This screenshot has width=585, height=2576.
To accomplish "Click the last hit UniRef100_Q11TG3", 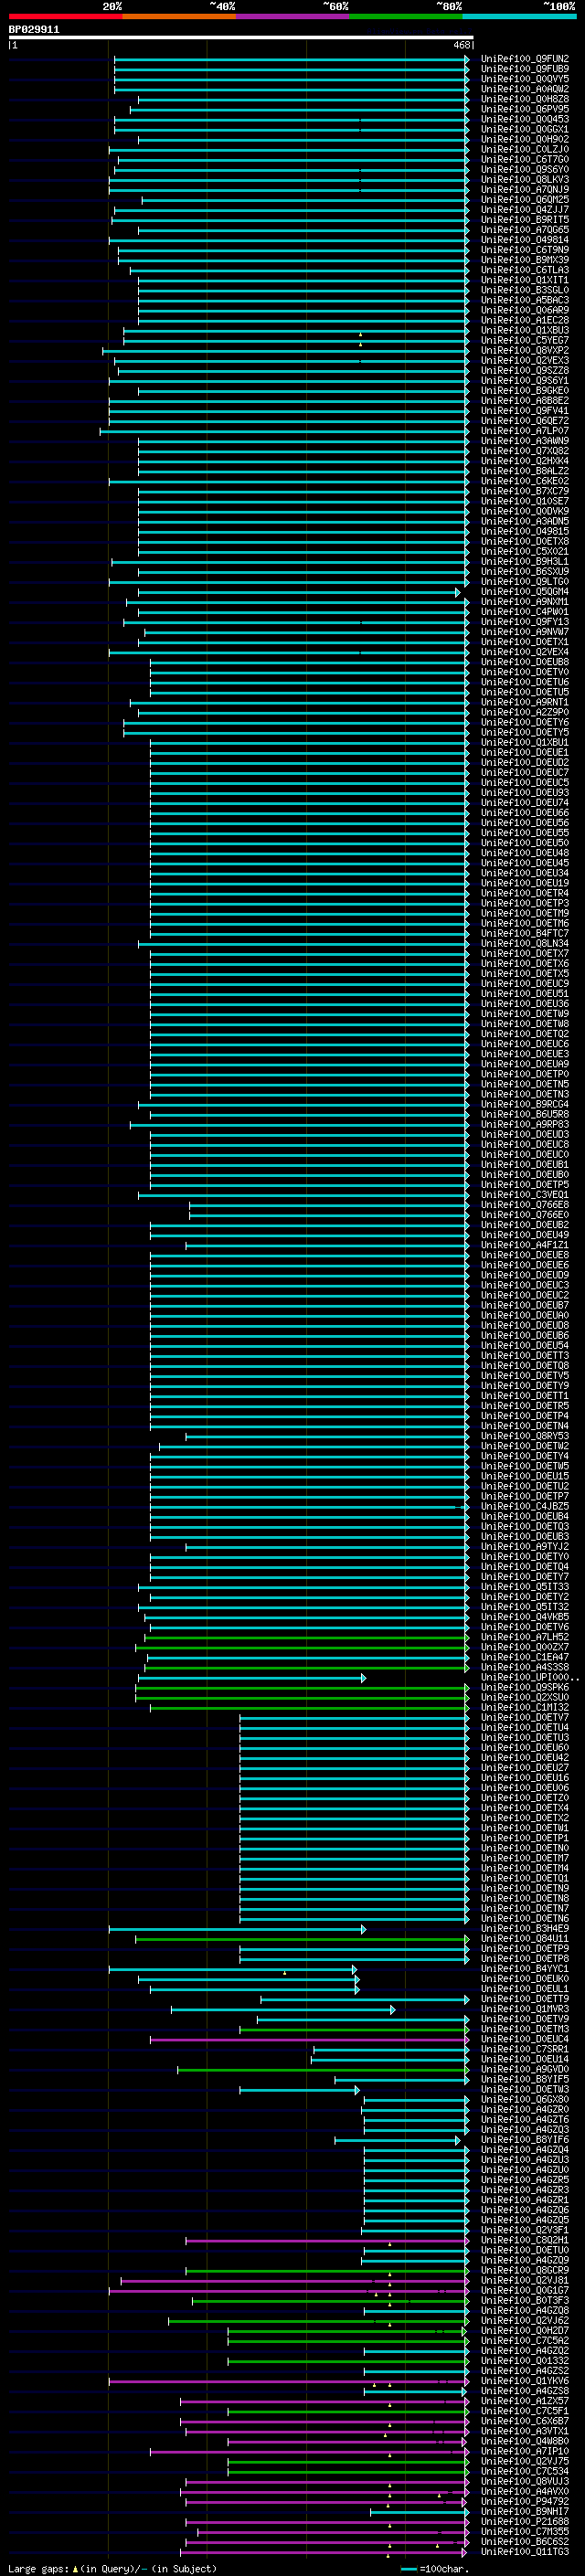I will click(525, 2551).
